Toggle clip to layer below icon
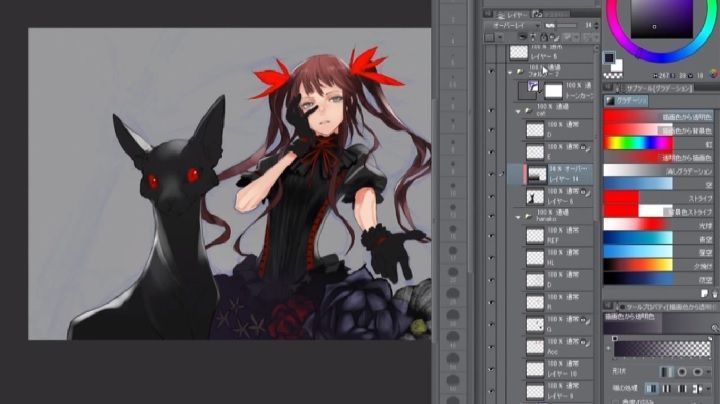Viewport: 720px width, 404px height. [x=523, y=38]
